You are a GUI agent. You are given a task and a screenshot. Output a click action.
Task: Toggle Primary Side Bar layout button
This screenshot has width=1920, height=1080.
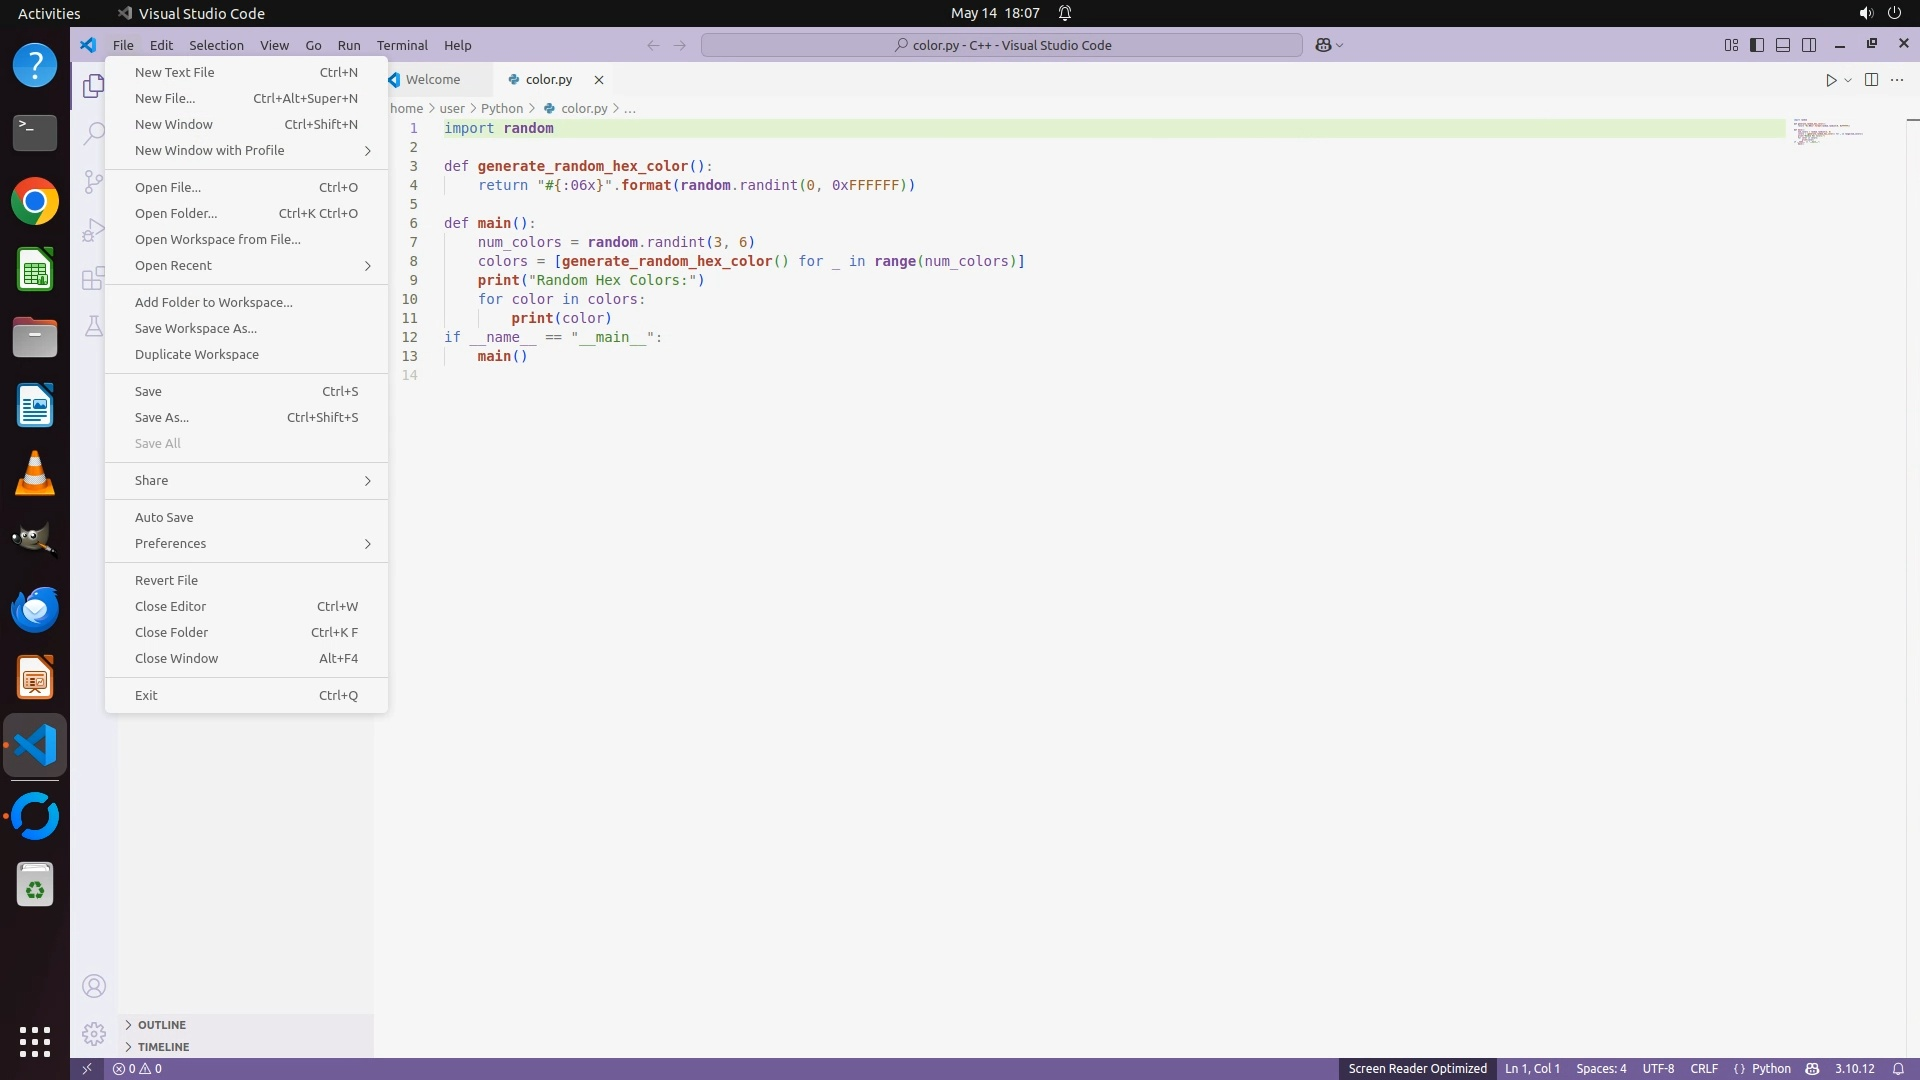1756,45
